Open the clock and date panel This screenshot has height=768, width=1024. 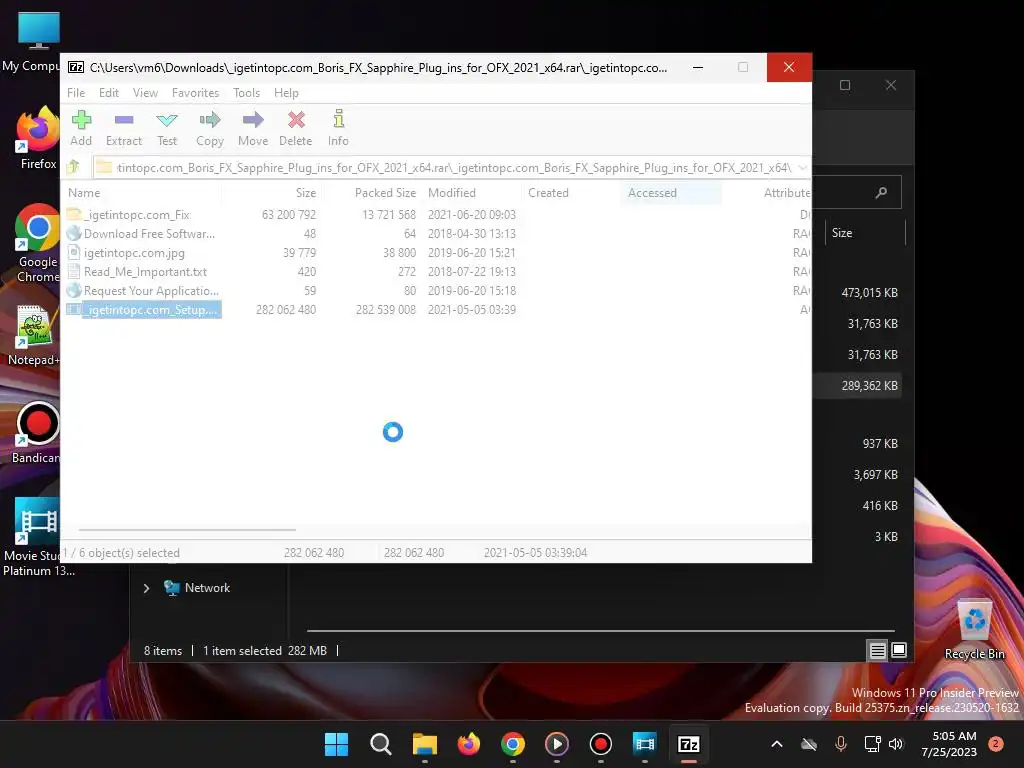(x=950, y=744)
